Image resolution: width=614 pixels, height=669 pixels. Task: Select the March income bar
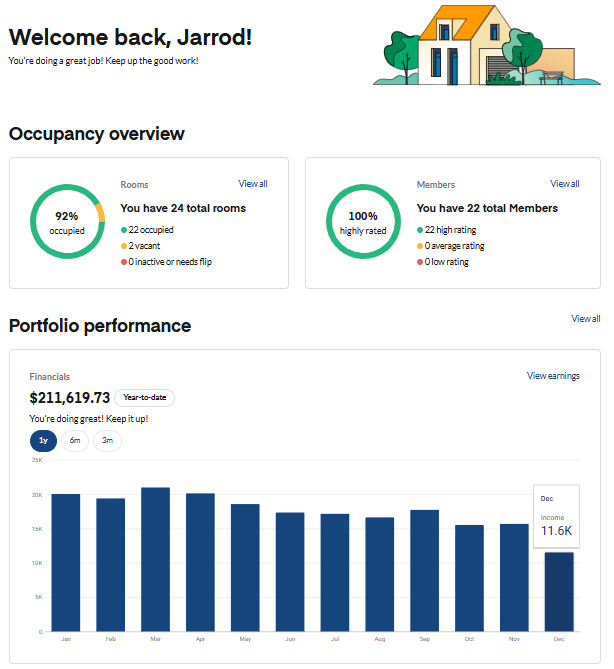(x=155, y=560)
